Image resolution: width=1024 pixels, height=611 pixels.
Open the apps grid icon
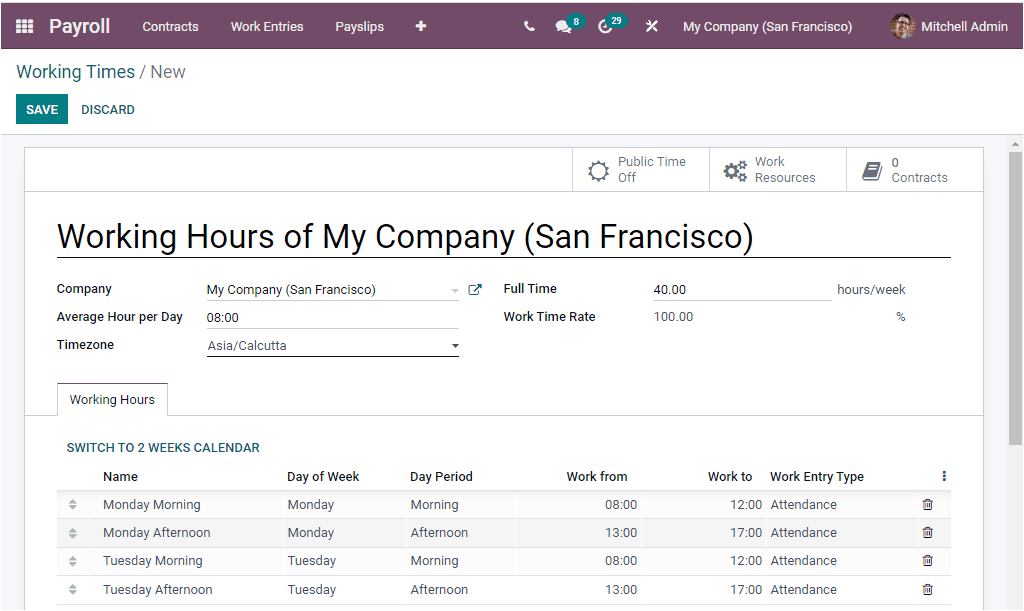[22, 26]
